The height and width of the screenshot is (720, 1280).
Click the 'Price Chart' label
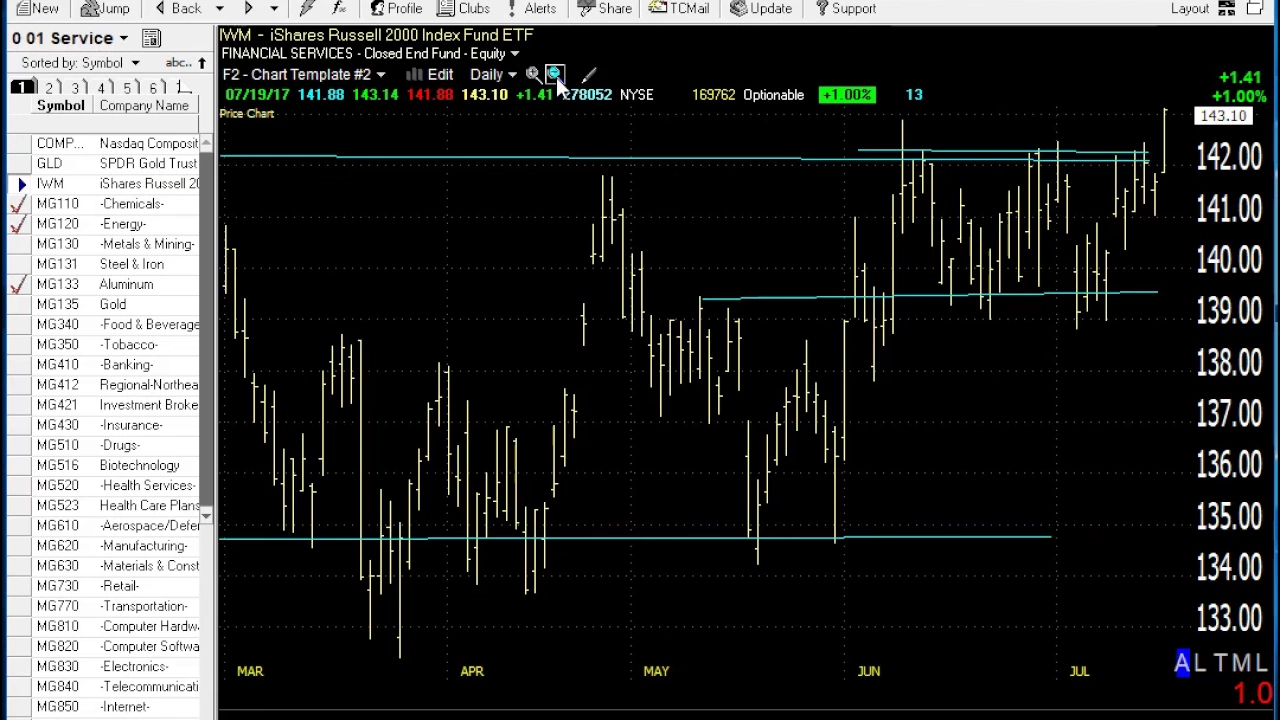(x=246, y=114)
